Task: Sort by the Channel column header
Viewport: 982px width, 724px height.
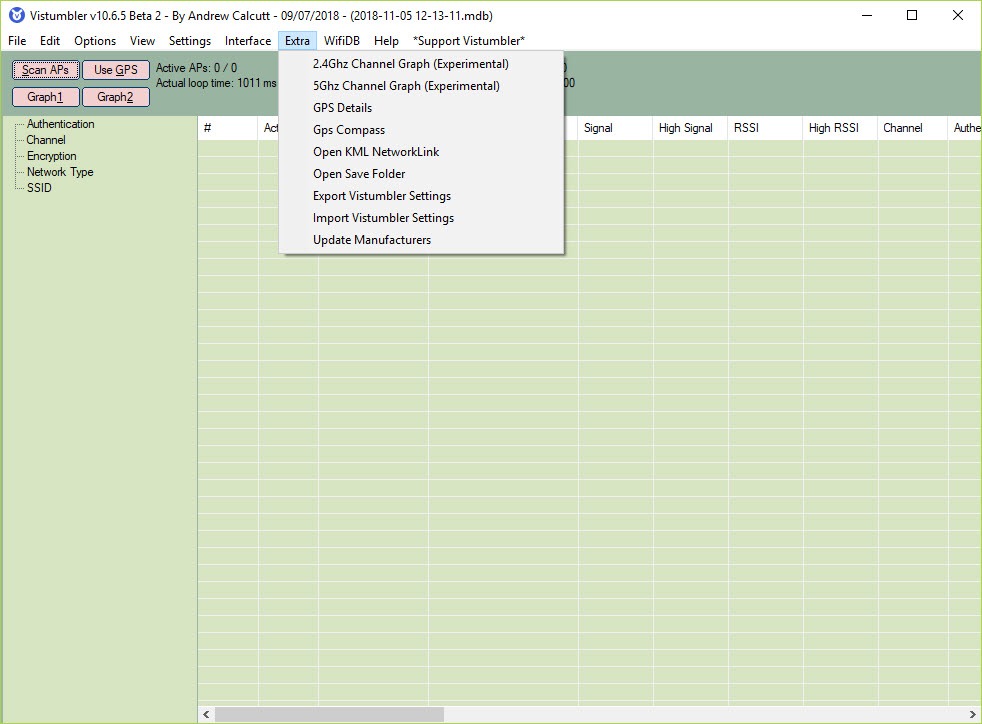Action: 912,128
